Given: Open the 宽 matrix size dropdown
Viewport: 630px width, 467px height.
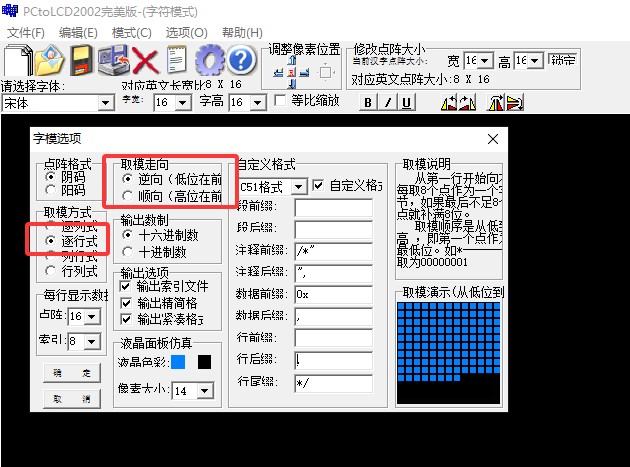Looking at the screenshot, I should point(485,61).
